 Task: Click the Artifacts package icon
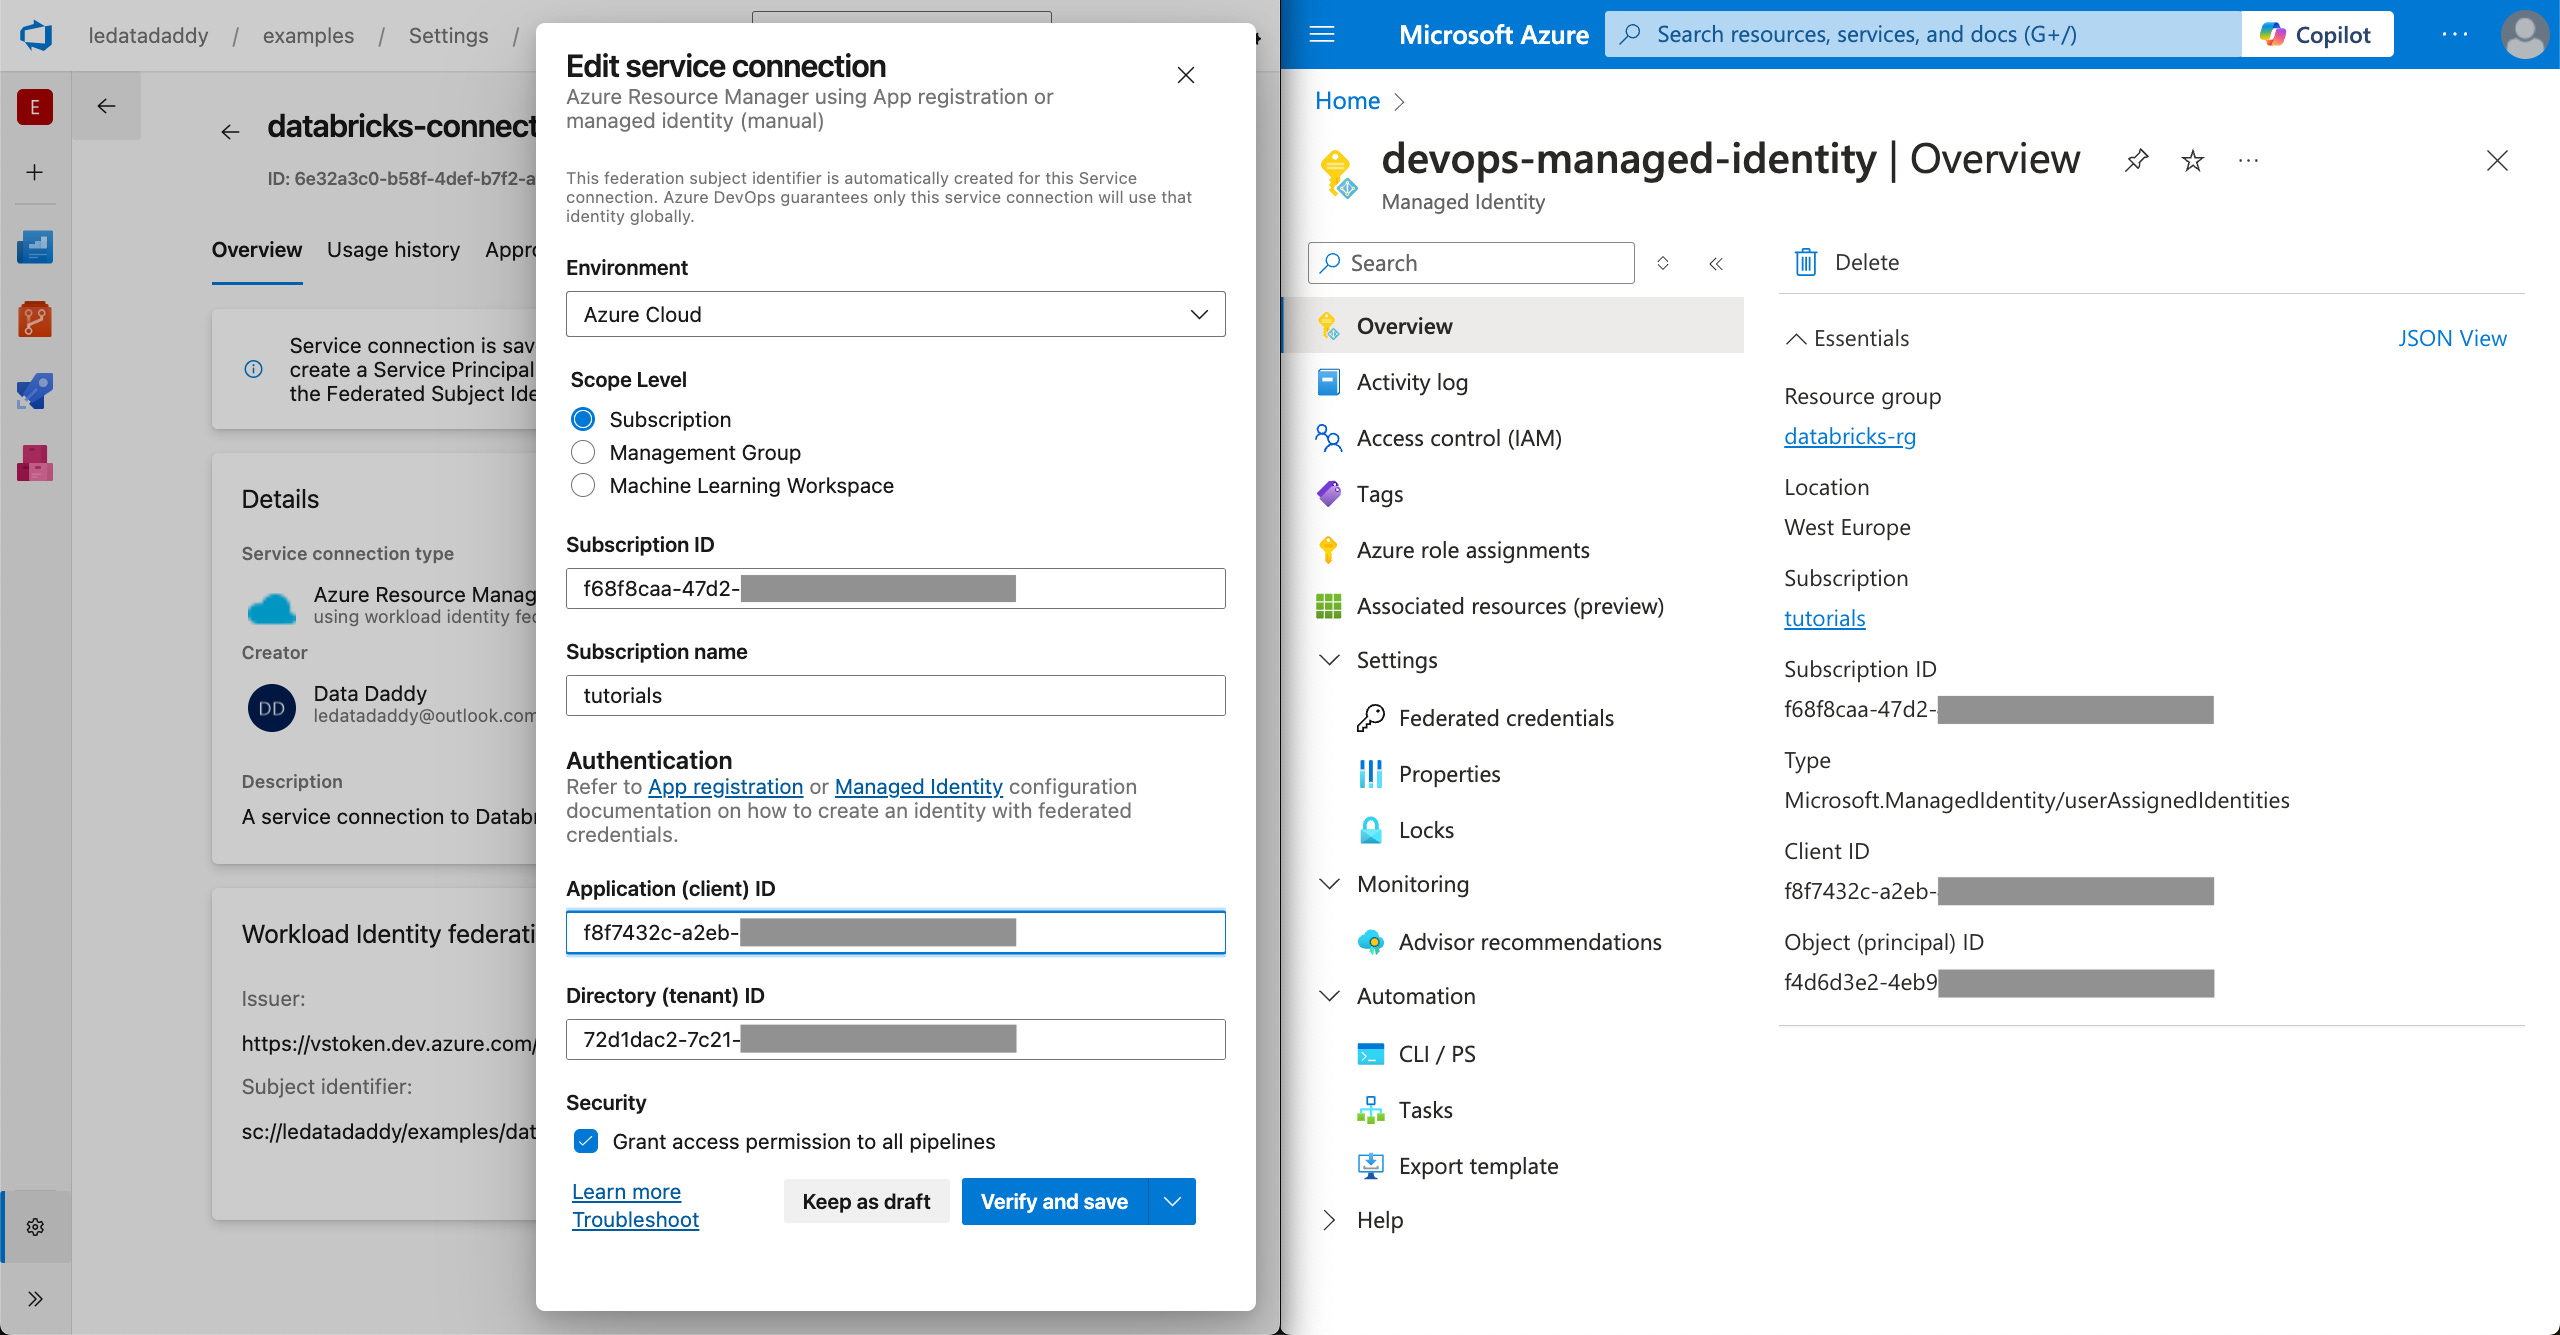pos(35,463)
